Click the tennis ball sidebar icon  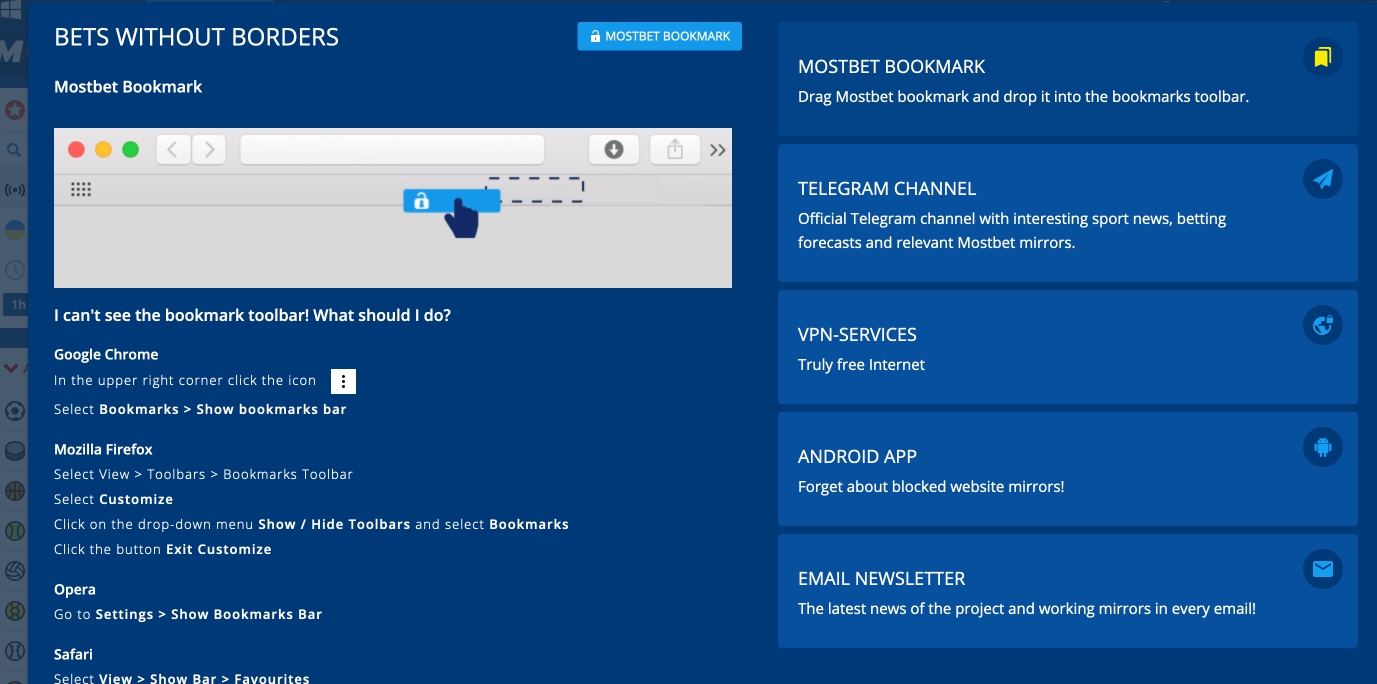(14, 531)
